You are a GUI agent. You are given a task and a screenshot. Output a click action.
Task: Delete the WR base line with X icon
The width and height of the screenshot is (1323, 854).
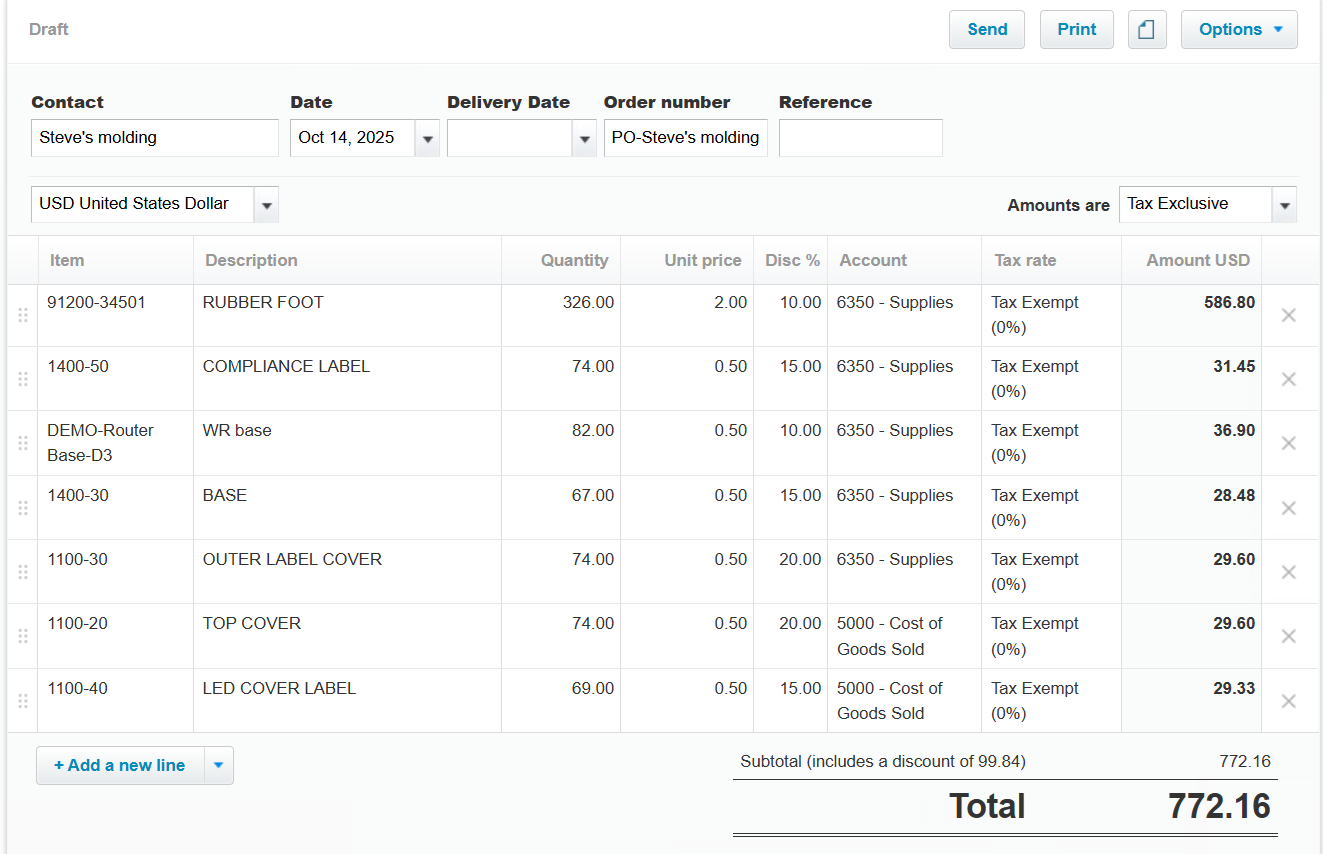1288,443
